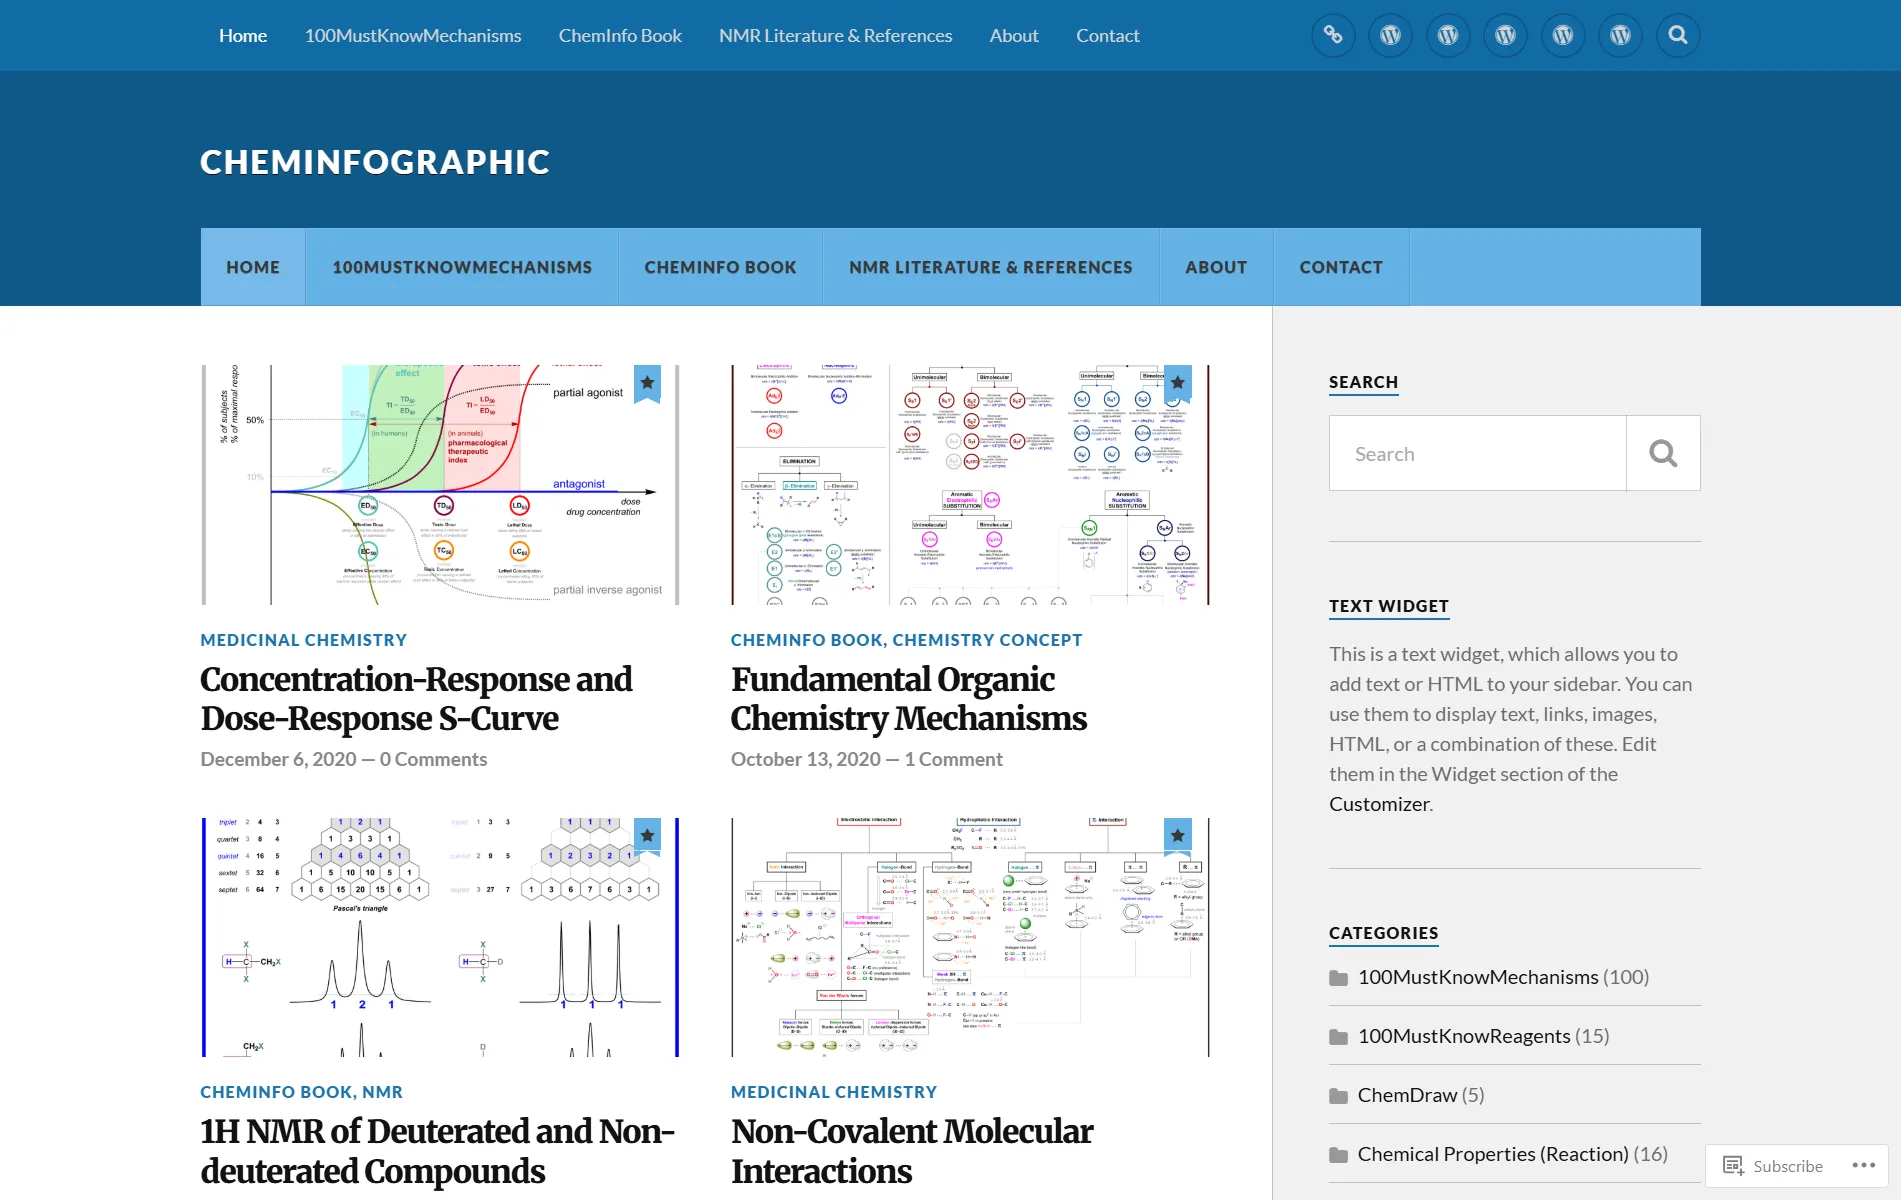Viewport: 1901px width, 1200px height.
Task: Click the Subscribe button
Action: tap(1773, 1166)
